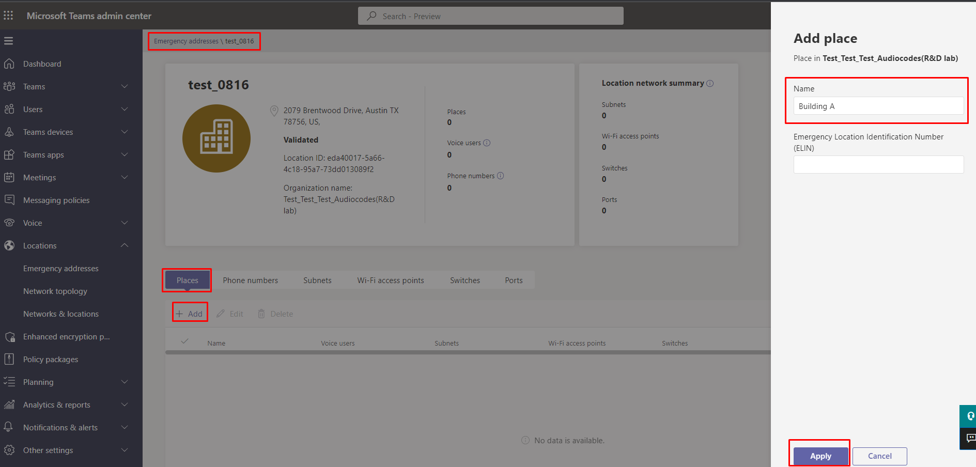Collapse the navigation hamburger menu
976x467 pixels.
9,41
